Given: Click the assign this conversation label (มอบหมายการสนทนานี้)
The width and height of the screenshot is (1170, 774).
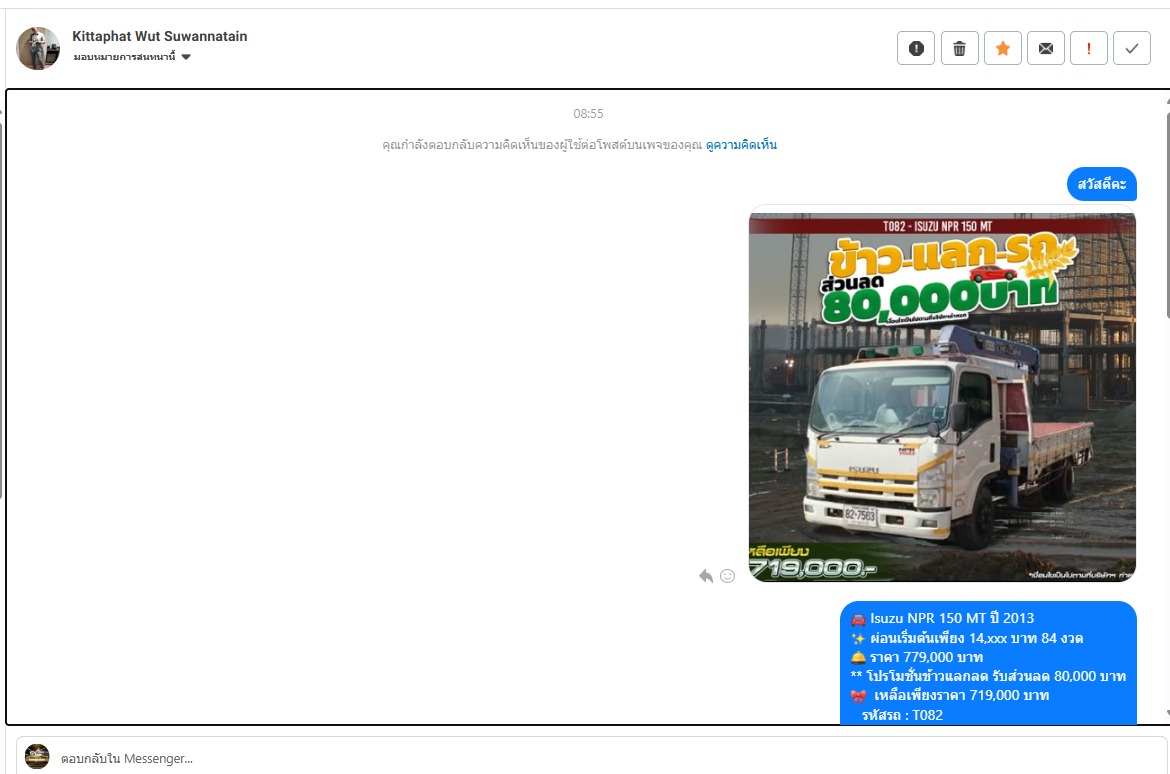Looking at the screenshot, I should click(x=125, y=57).
